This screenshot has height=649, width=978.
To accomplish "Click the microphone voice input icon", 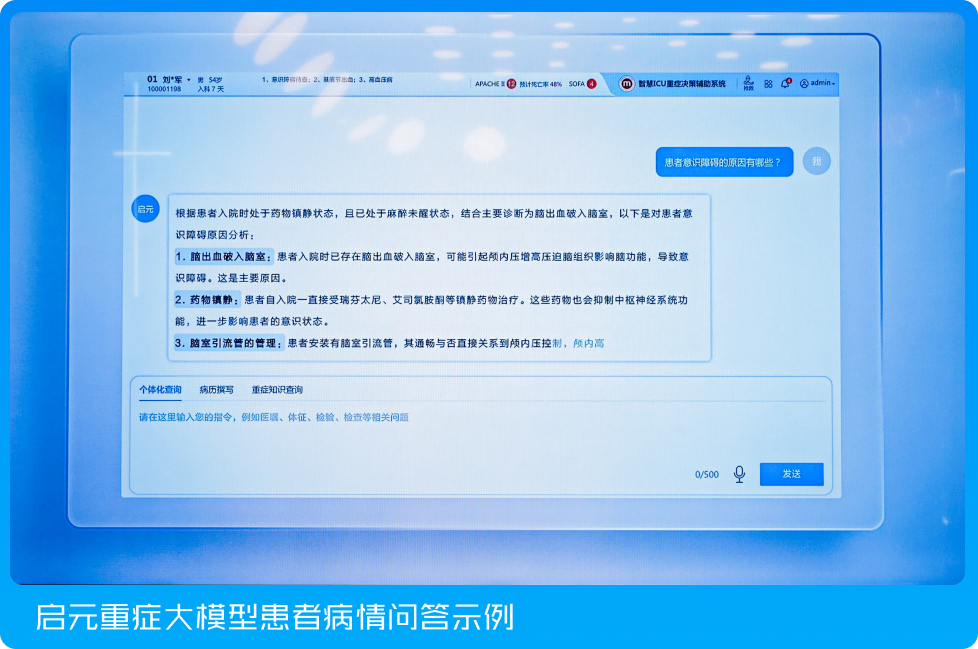I will click(x=739, y=474).
